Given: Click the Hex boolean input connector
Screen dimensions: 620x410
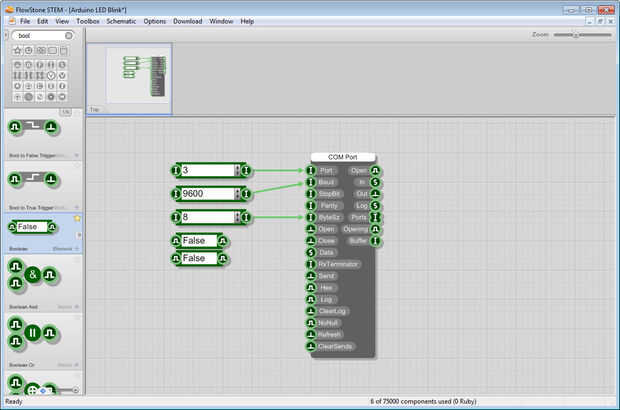Looking at the screenshot, I should (x=311, y=287).
